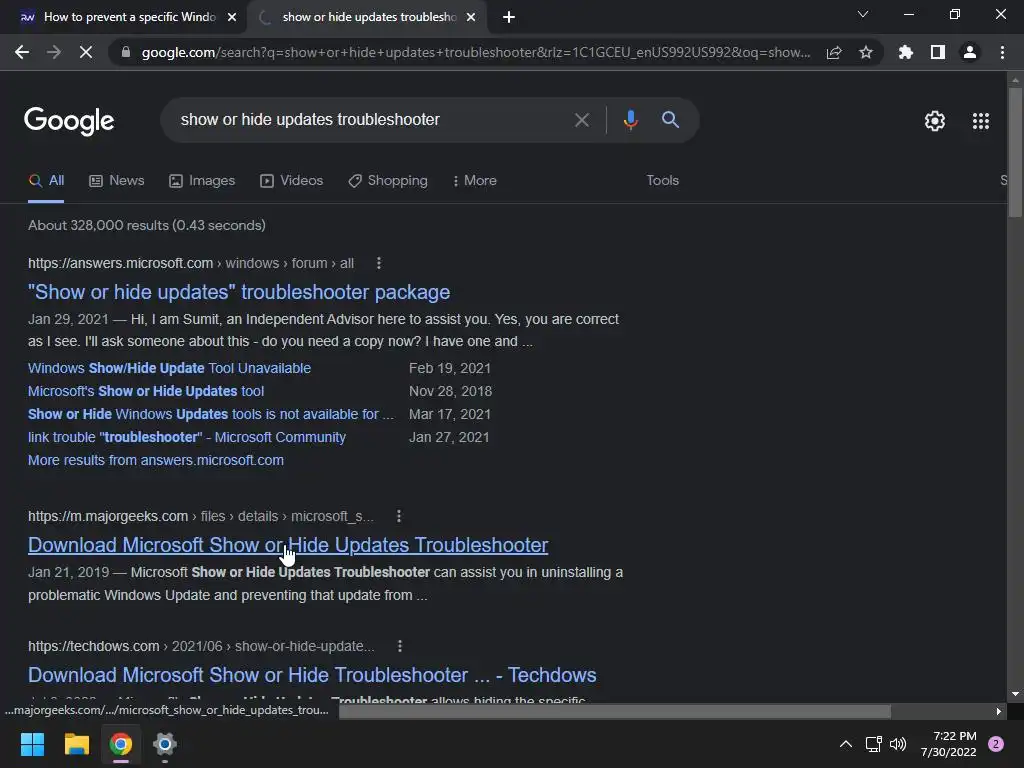Open the Google apps grid

pos(981,121)
